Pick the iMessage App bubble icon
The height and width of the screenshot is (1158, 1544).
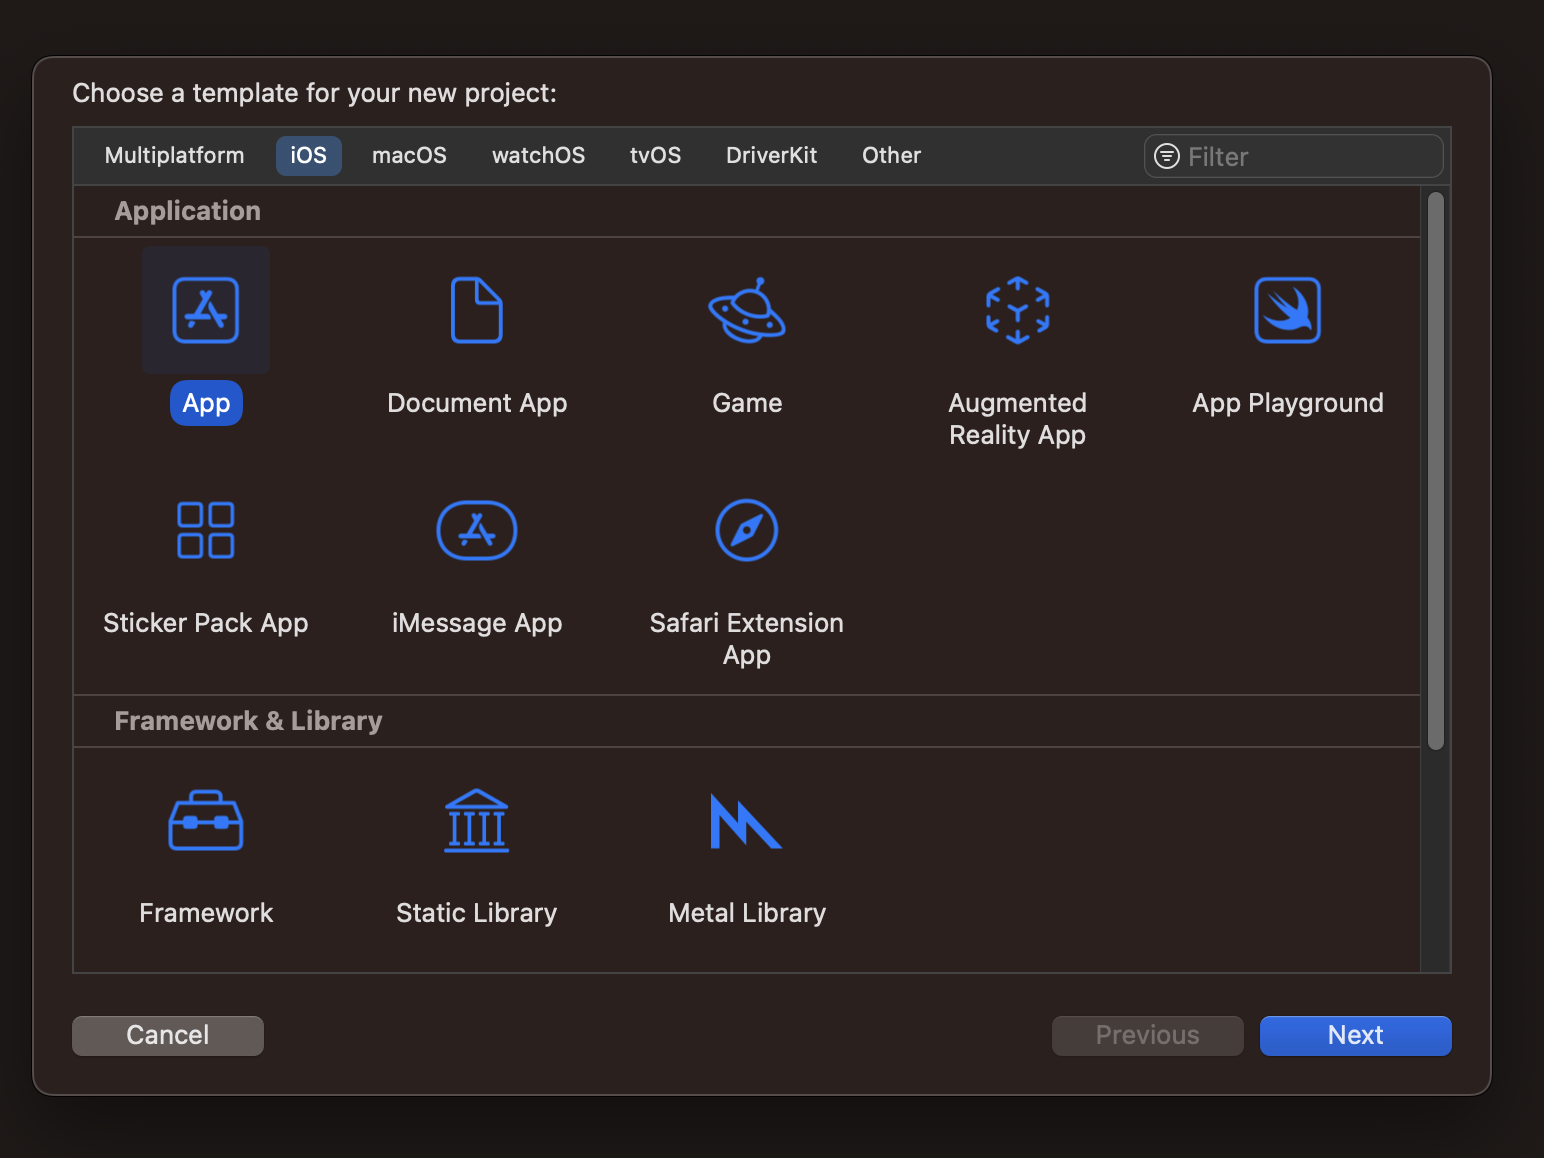[x=477, y=530]
